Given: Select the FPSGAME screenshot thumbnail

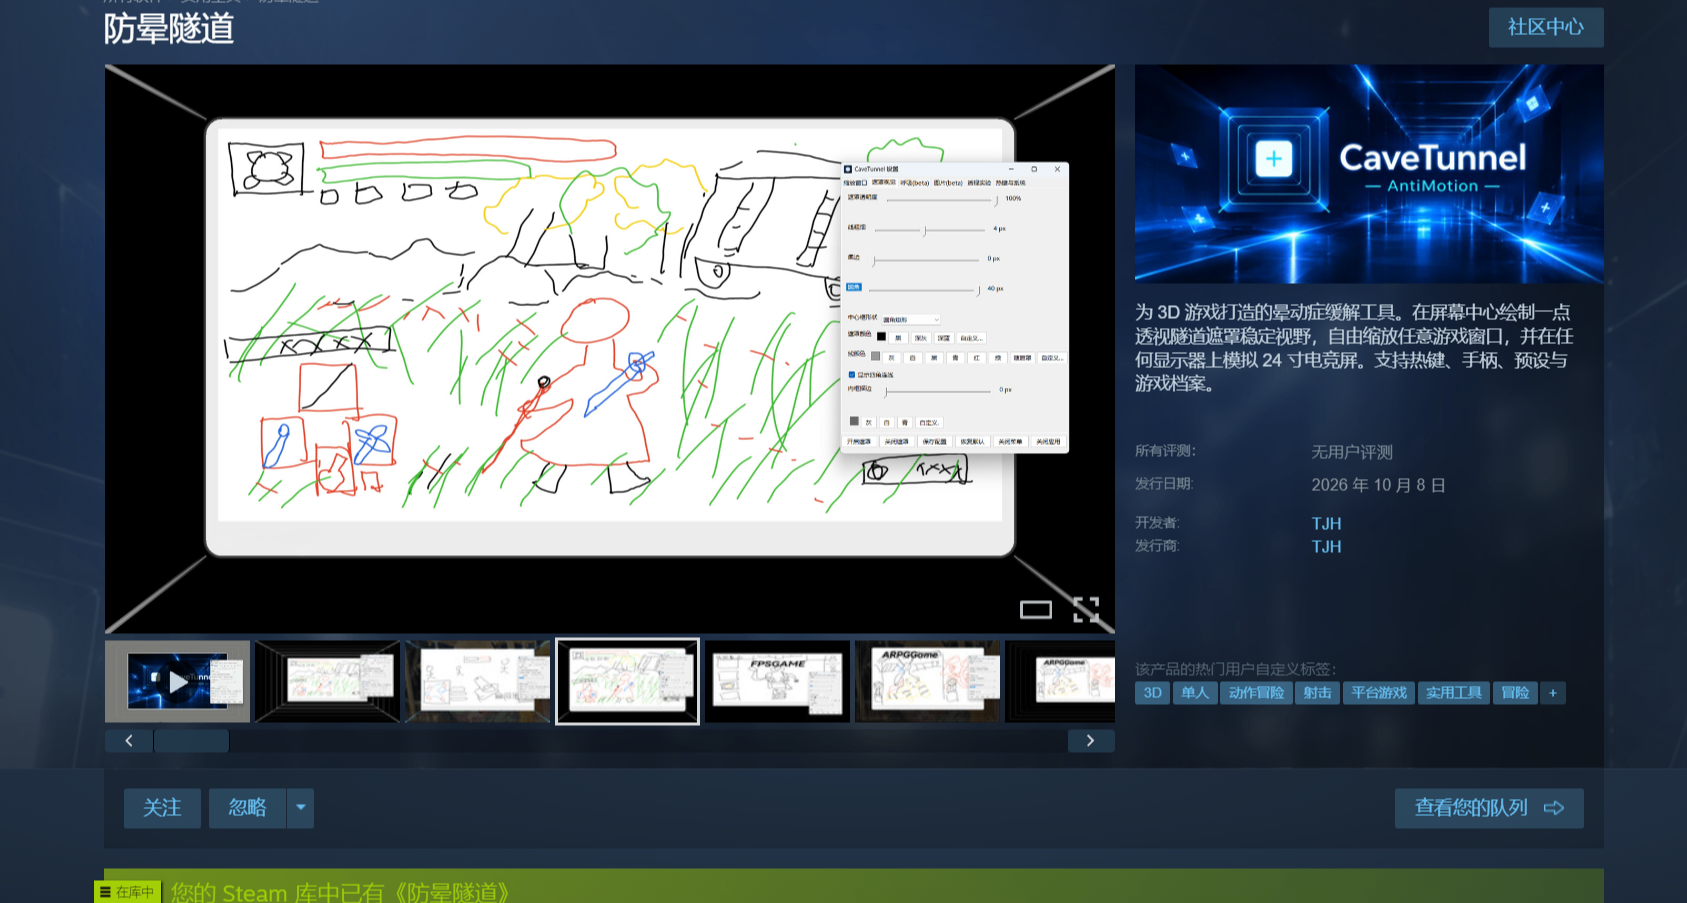Looking at the screenshot, I should [778, 682].
